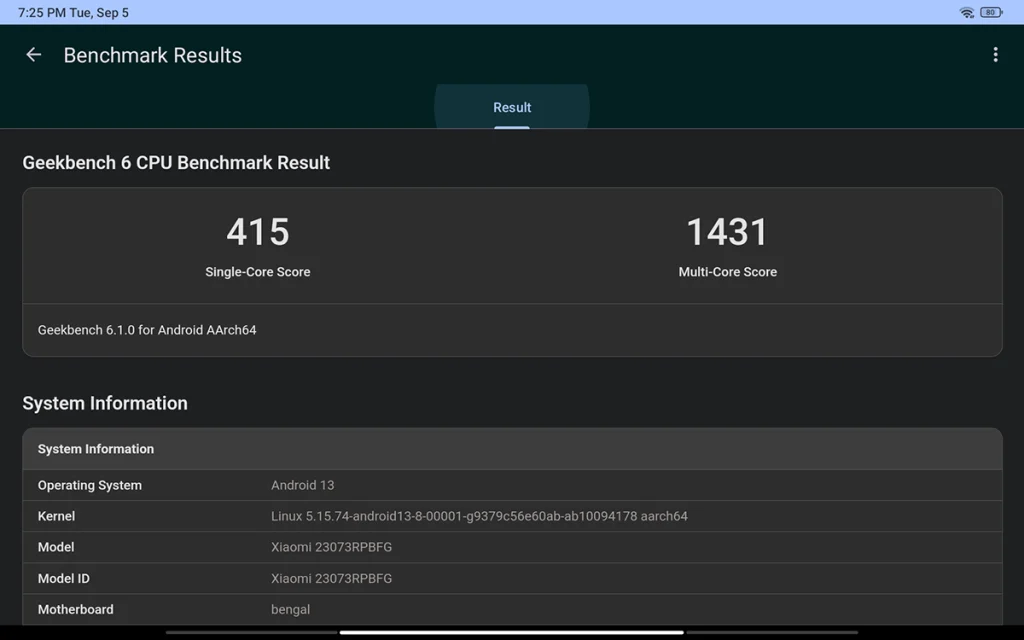Tap the bengal motherboard value

(291, 609)
